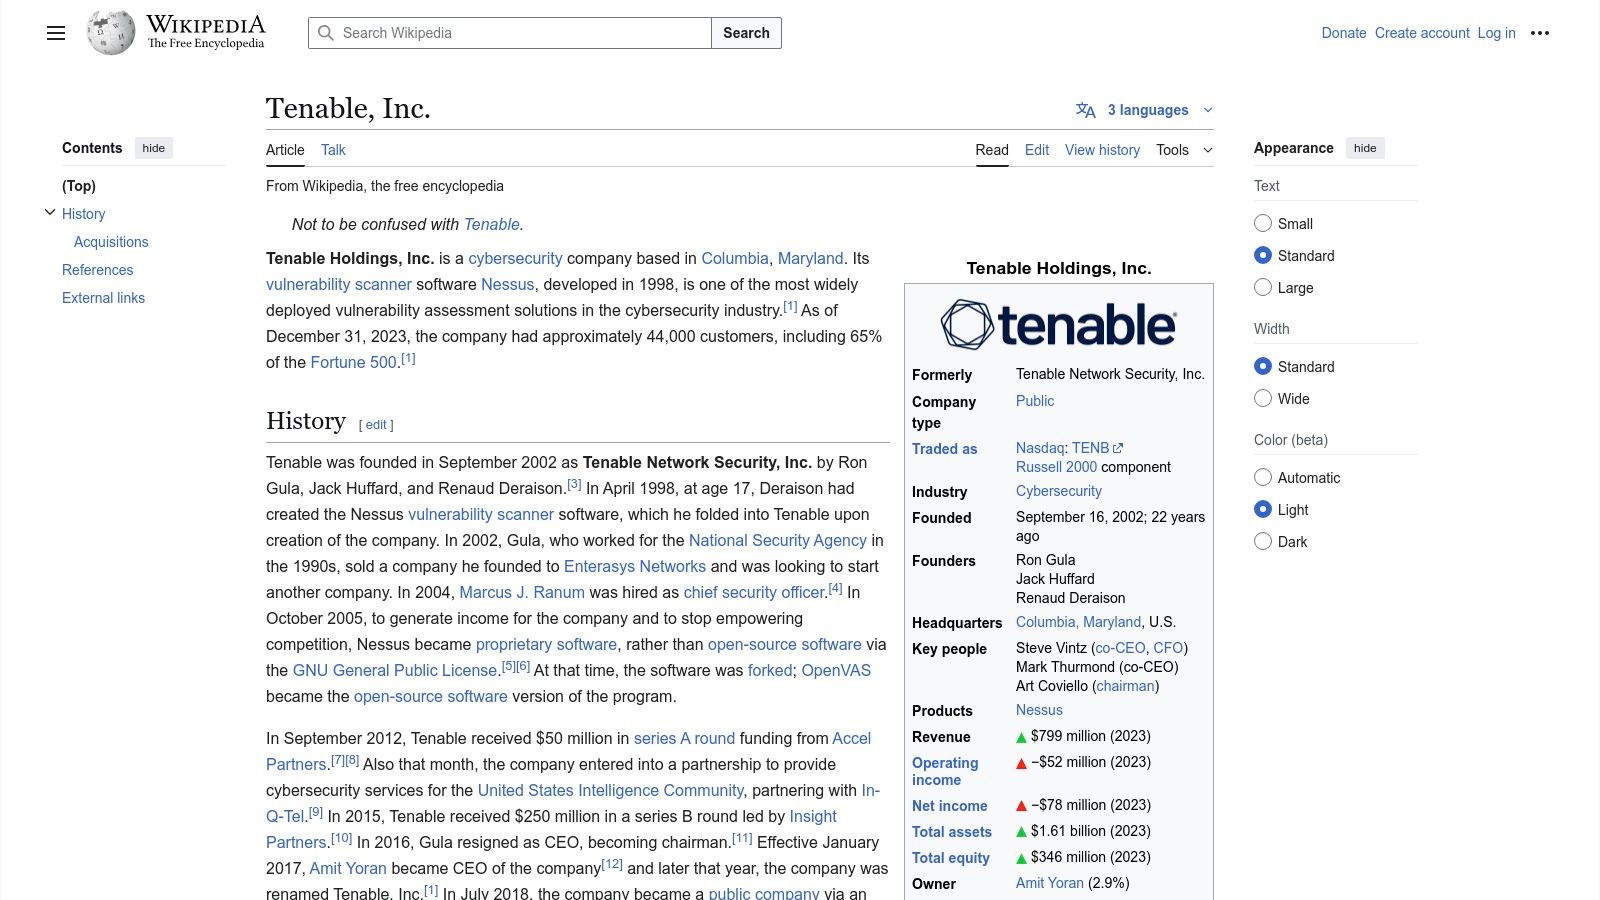Open the Nasdaq TENB external link
Viewport: 1600px width, 900px height.
1092,448
